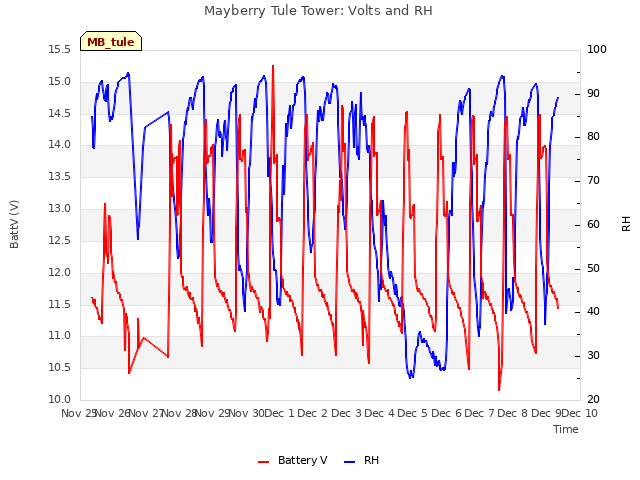Click the red Battery V legend line swatch
640x480 pixels.
tap(264, 462)
